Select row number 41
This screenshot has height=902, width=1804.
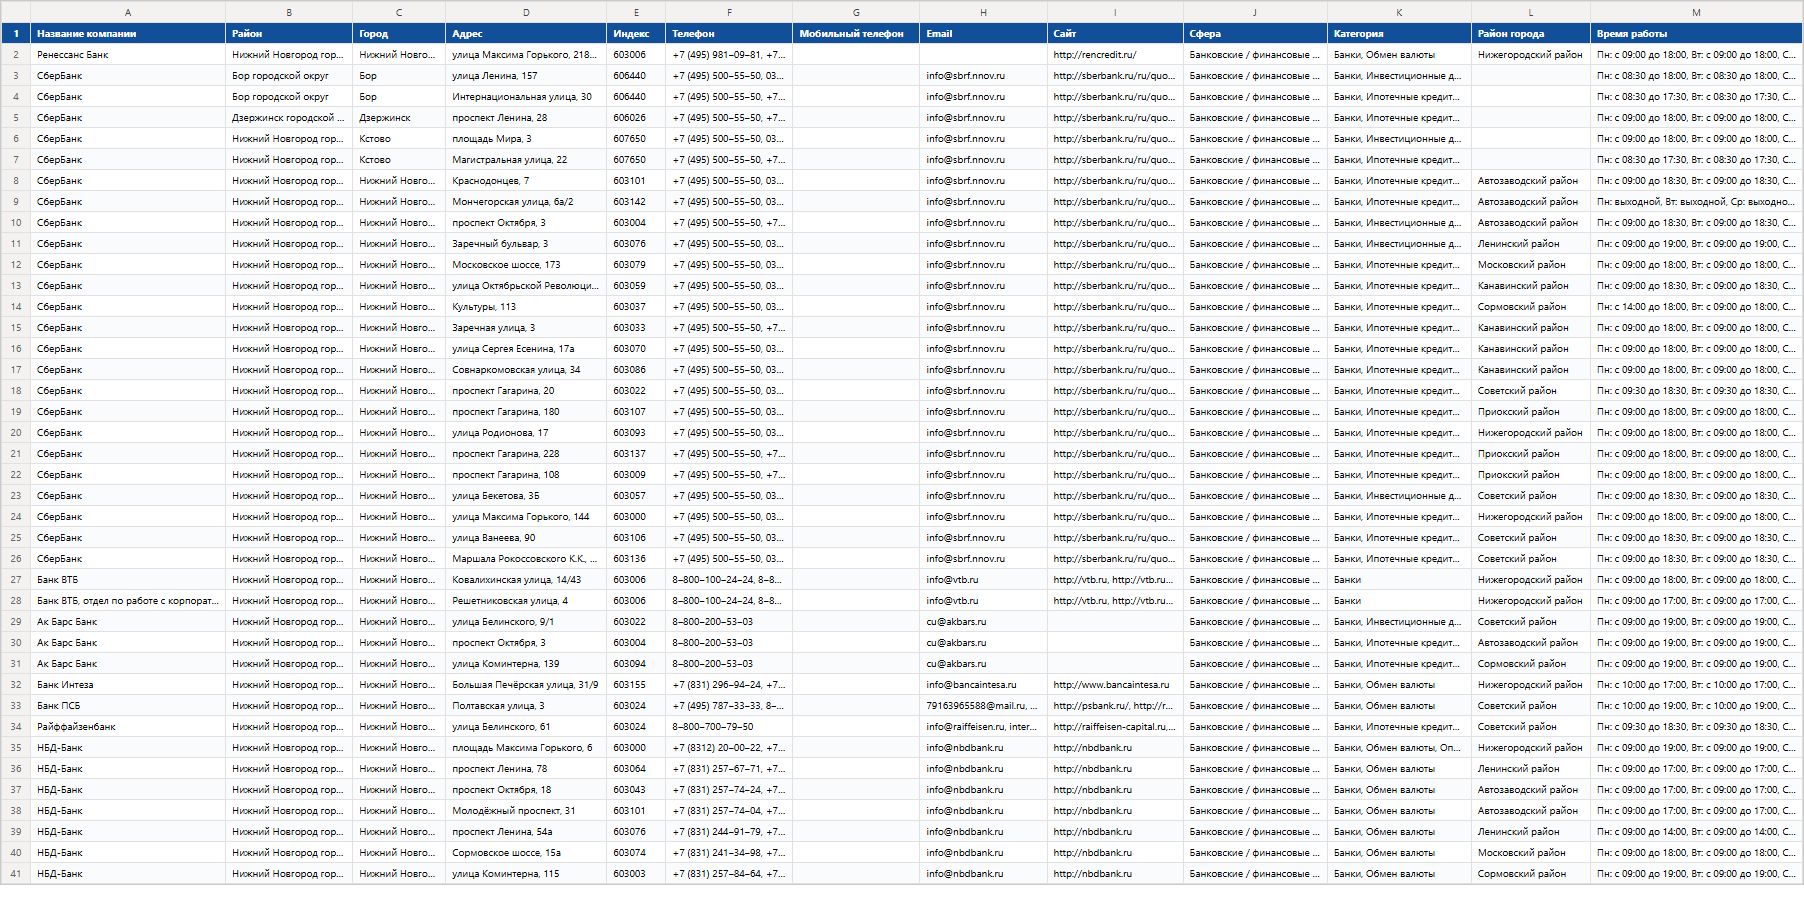coord(16,874)
